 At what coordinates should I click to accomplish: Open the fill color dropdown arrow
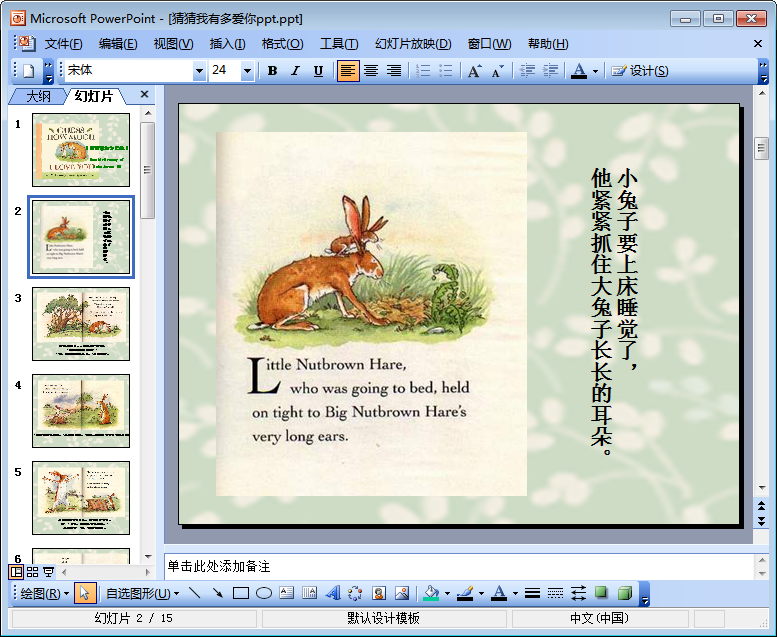click(x=447, y=593)
